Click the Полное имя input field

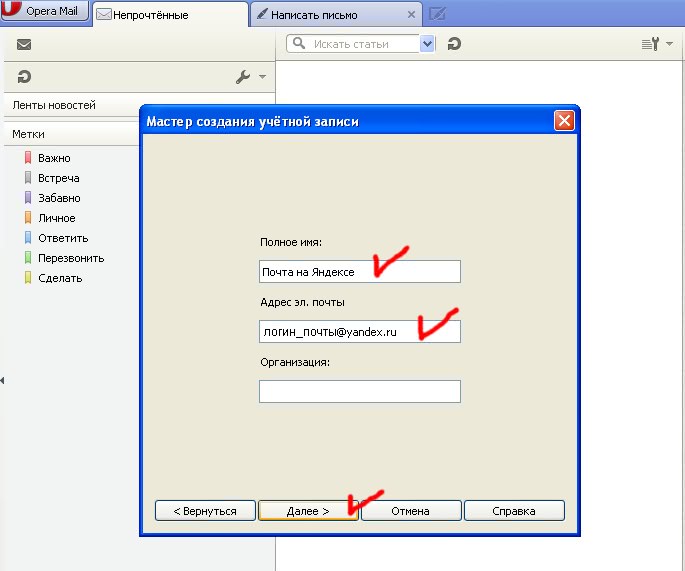coord(360,271)
